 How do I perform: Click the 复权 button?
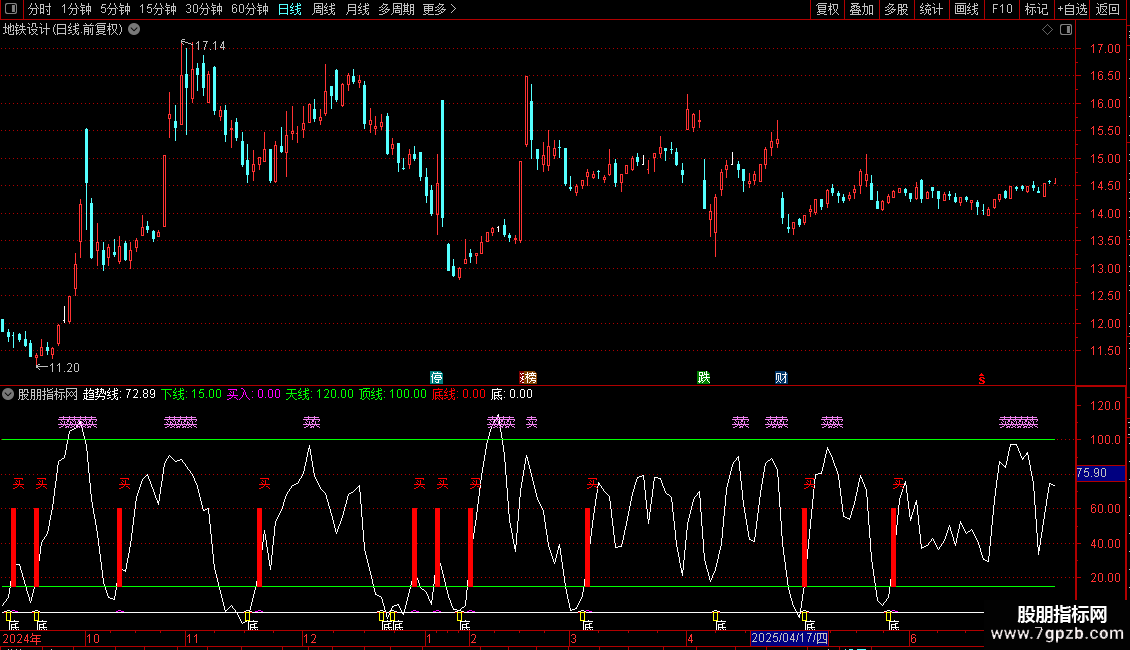click(x=827, y=9)
